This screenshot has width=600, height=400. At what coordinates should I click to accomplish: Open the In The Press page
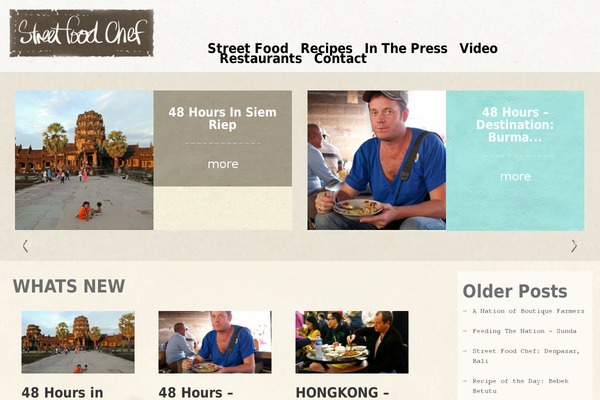point(406,48)
